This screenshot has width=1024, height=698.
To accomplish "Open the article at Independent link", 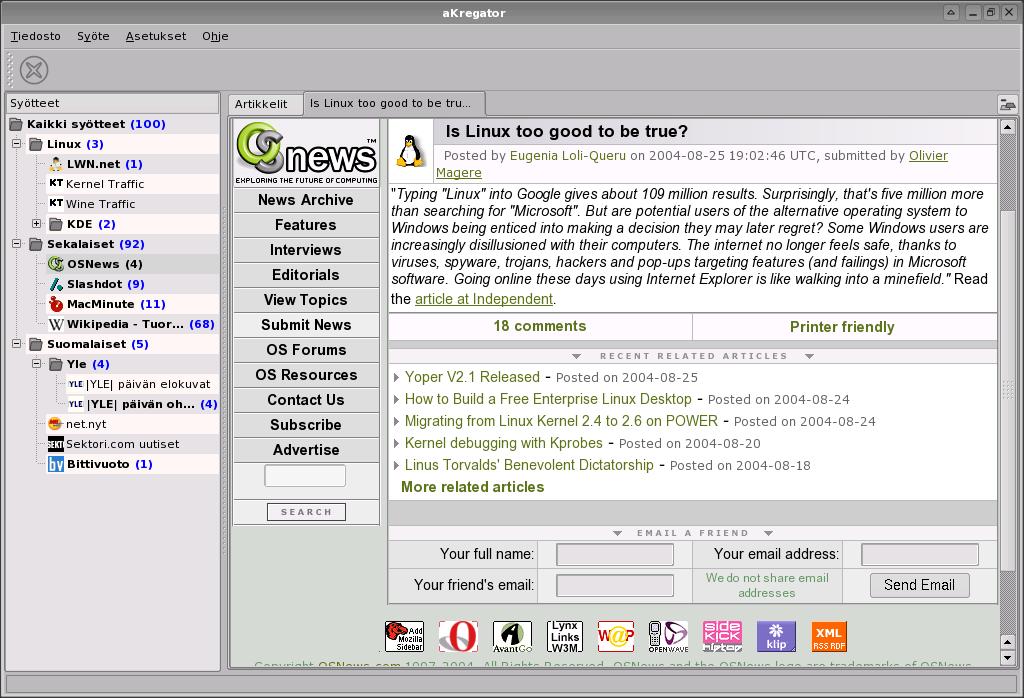I will pyautogui.click(x=484, y=299).
